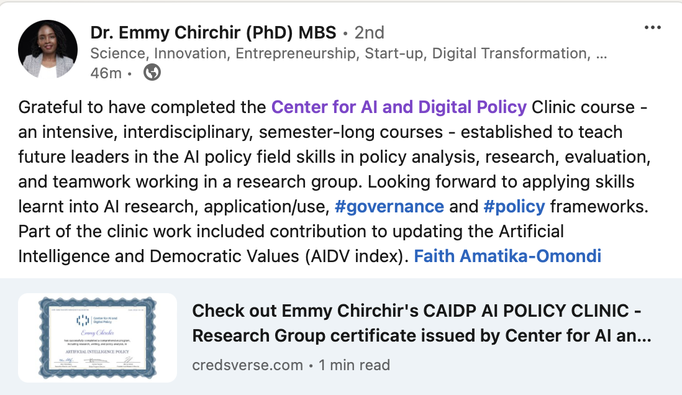Click the 'Clinic course' words in post body
This screenshot has height=395, width=682.
click(583, 107)
